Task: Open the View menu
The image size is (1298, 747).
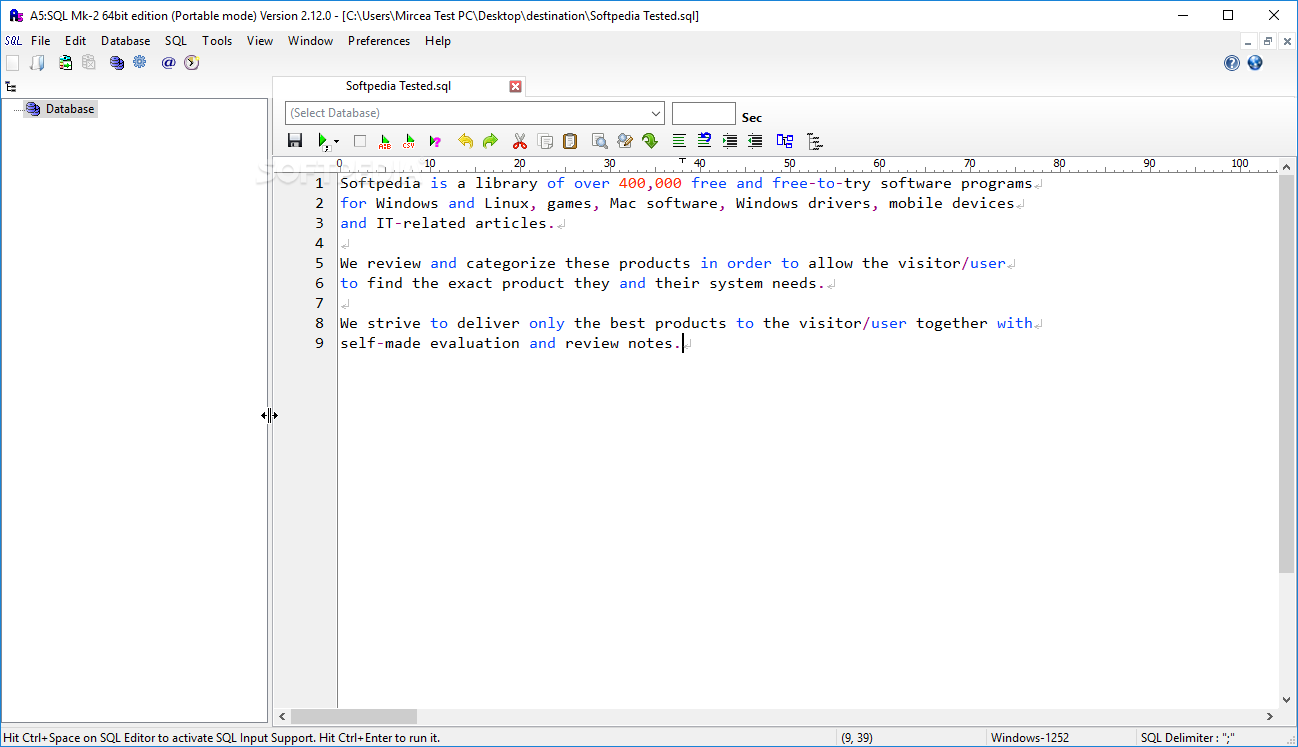Action: 260,41
